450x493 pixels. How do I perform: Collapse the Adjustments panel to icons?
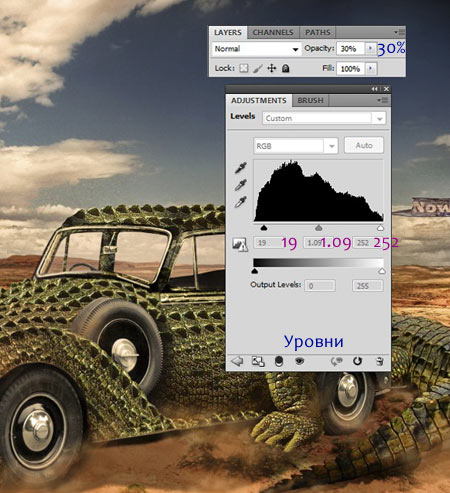tap(375, 89)
